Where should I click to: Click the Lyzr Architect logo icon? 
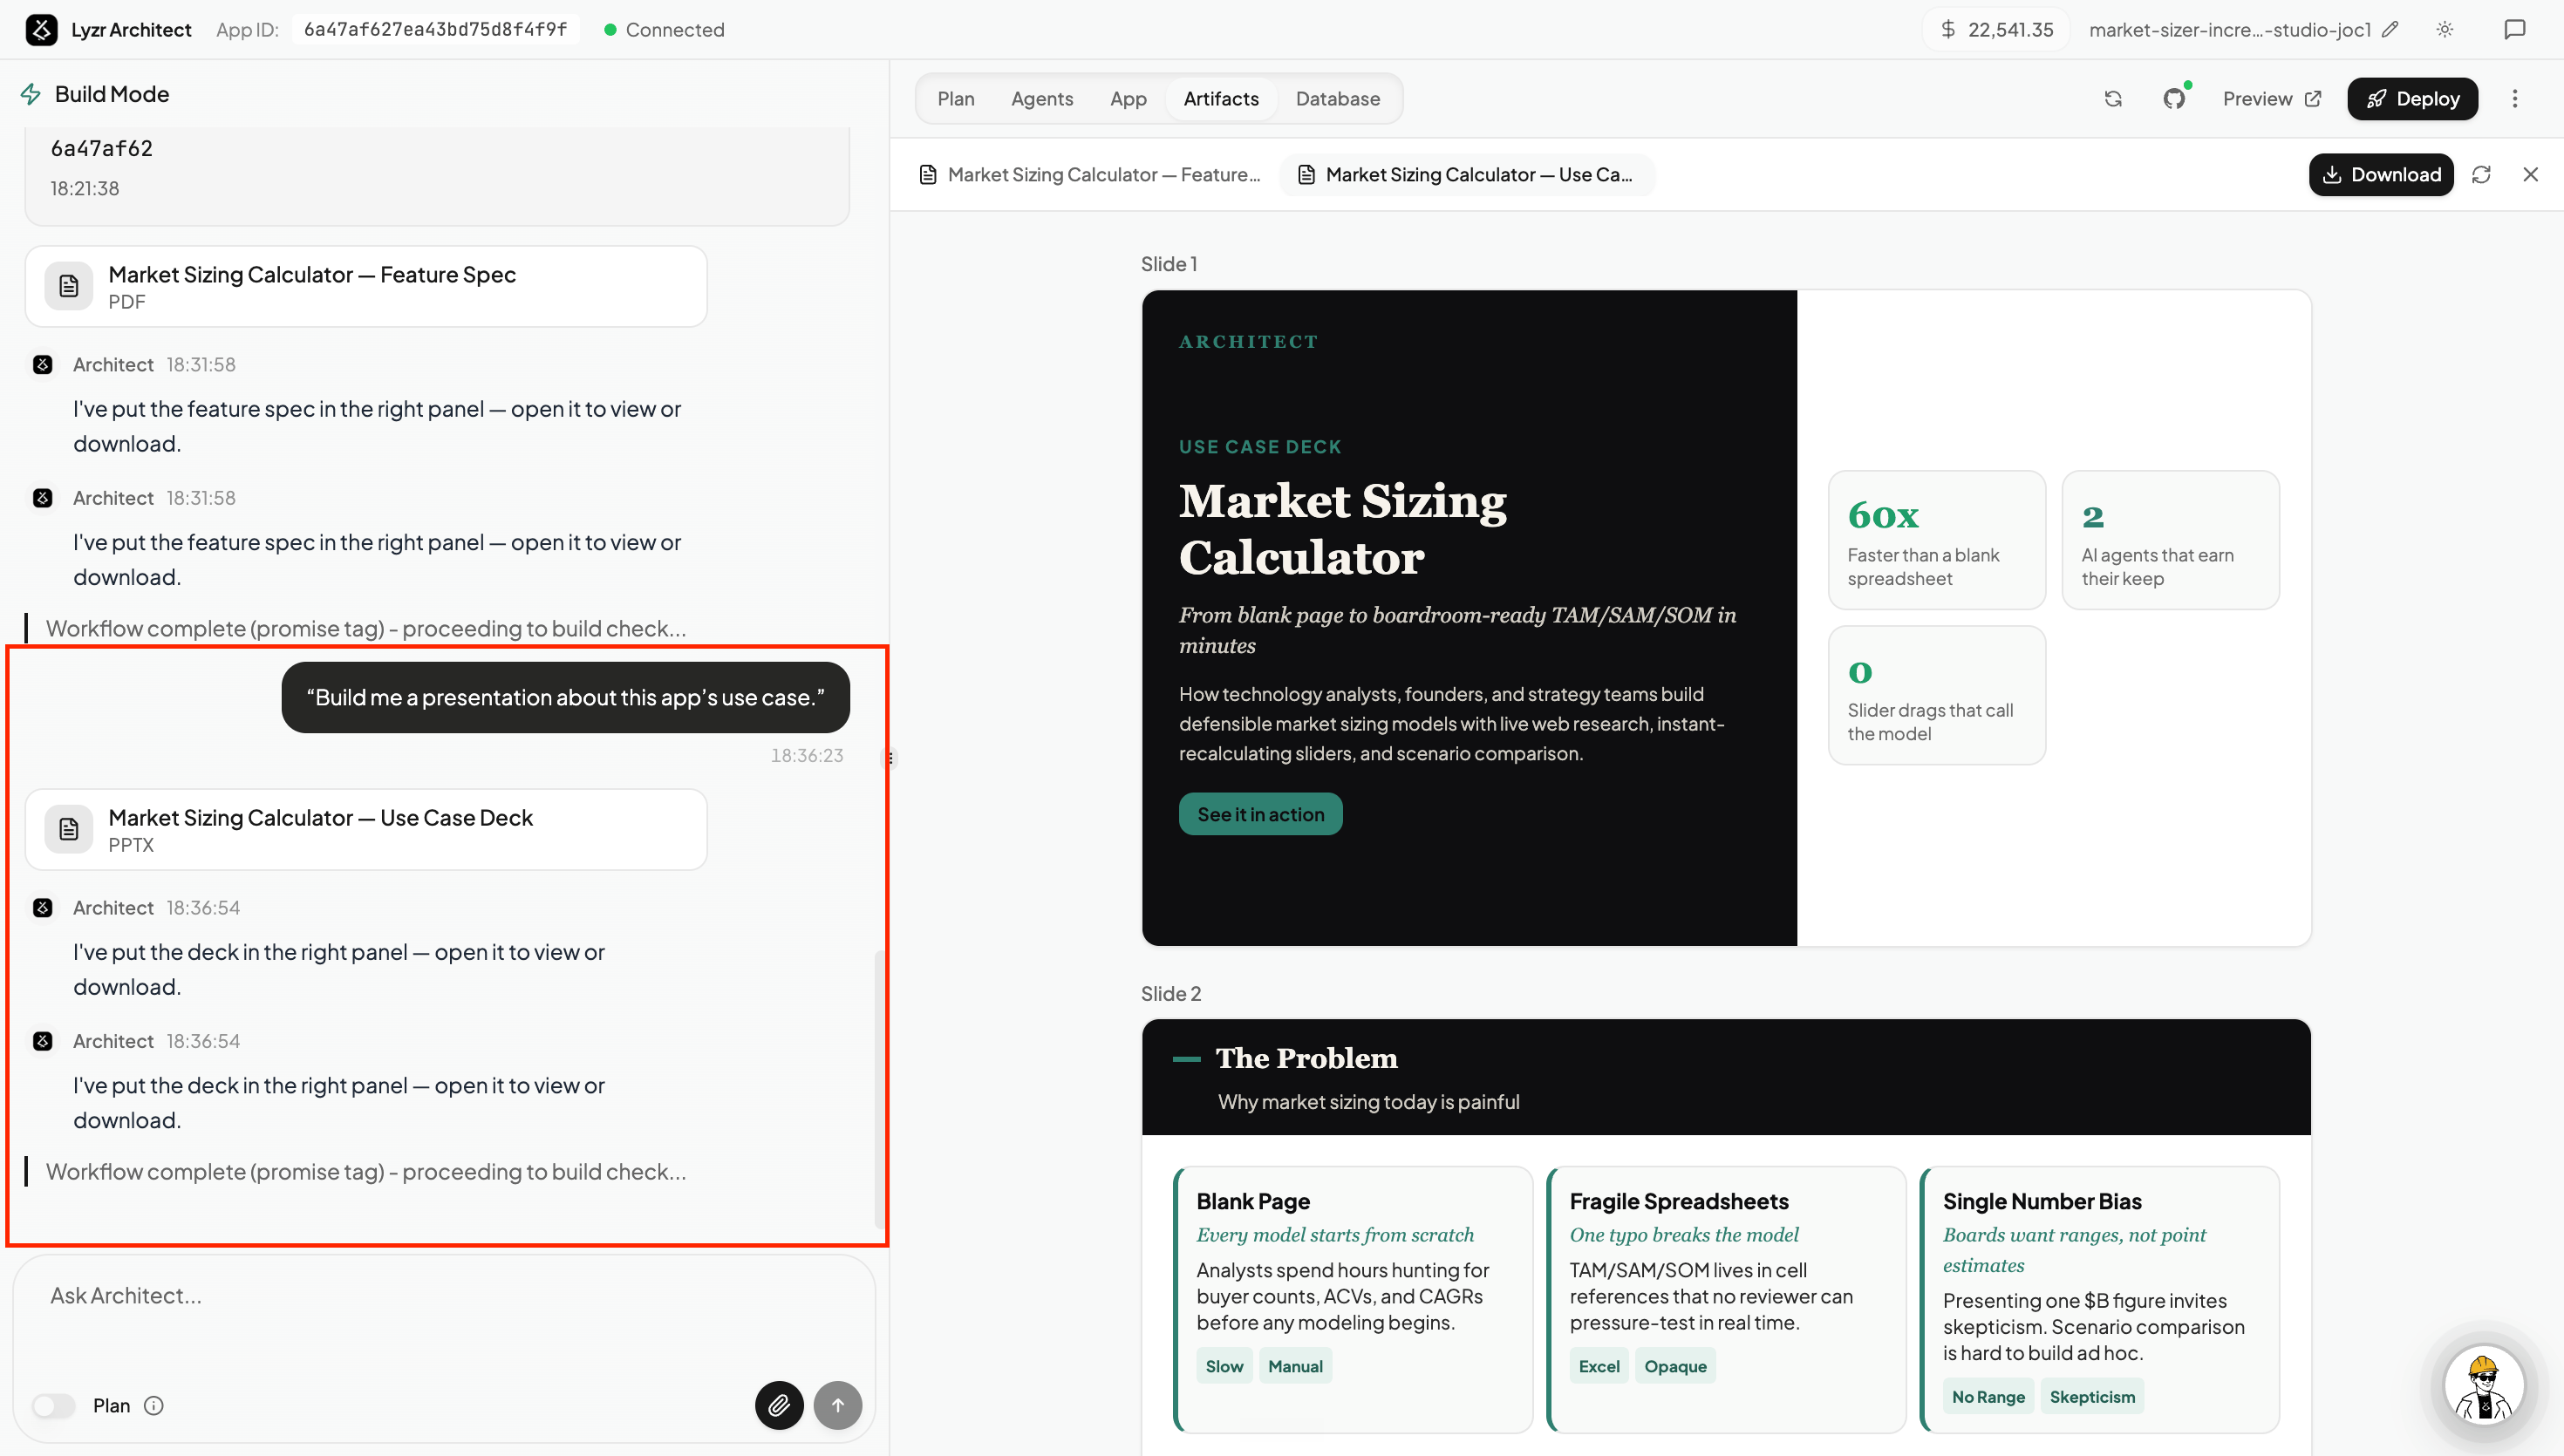[41, 29]
